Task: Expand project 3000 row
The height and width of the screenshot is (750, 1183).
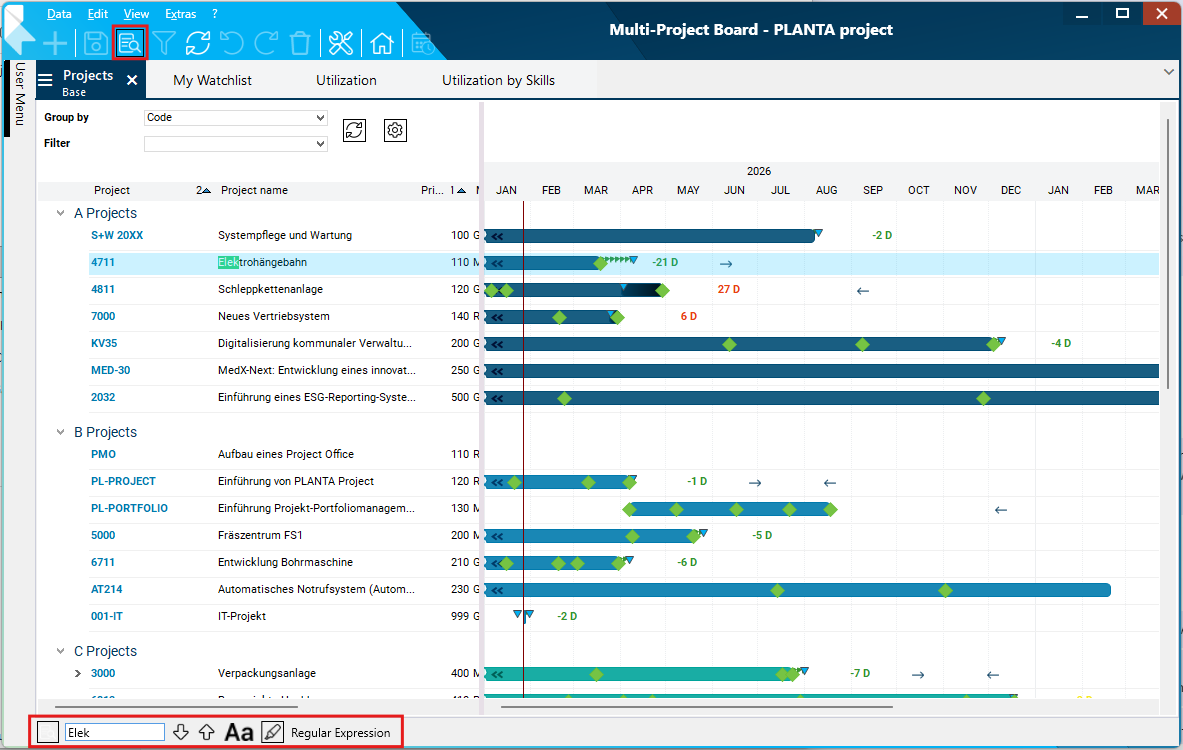Action: (78, 673)
